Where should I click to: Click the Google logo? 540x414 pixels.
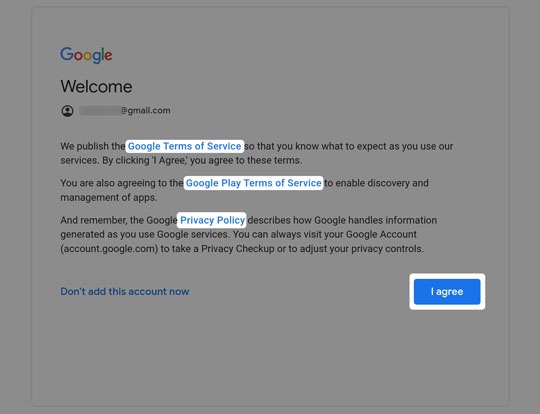[x=86, y=55]
